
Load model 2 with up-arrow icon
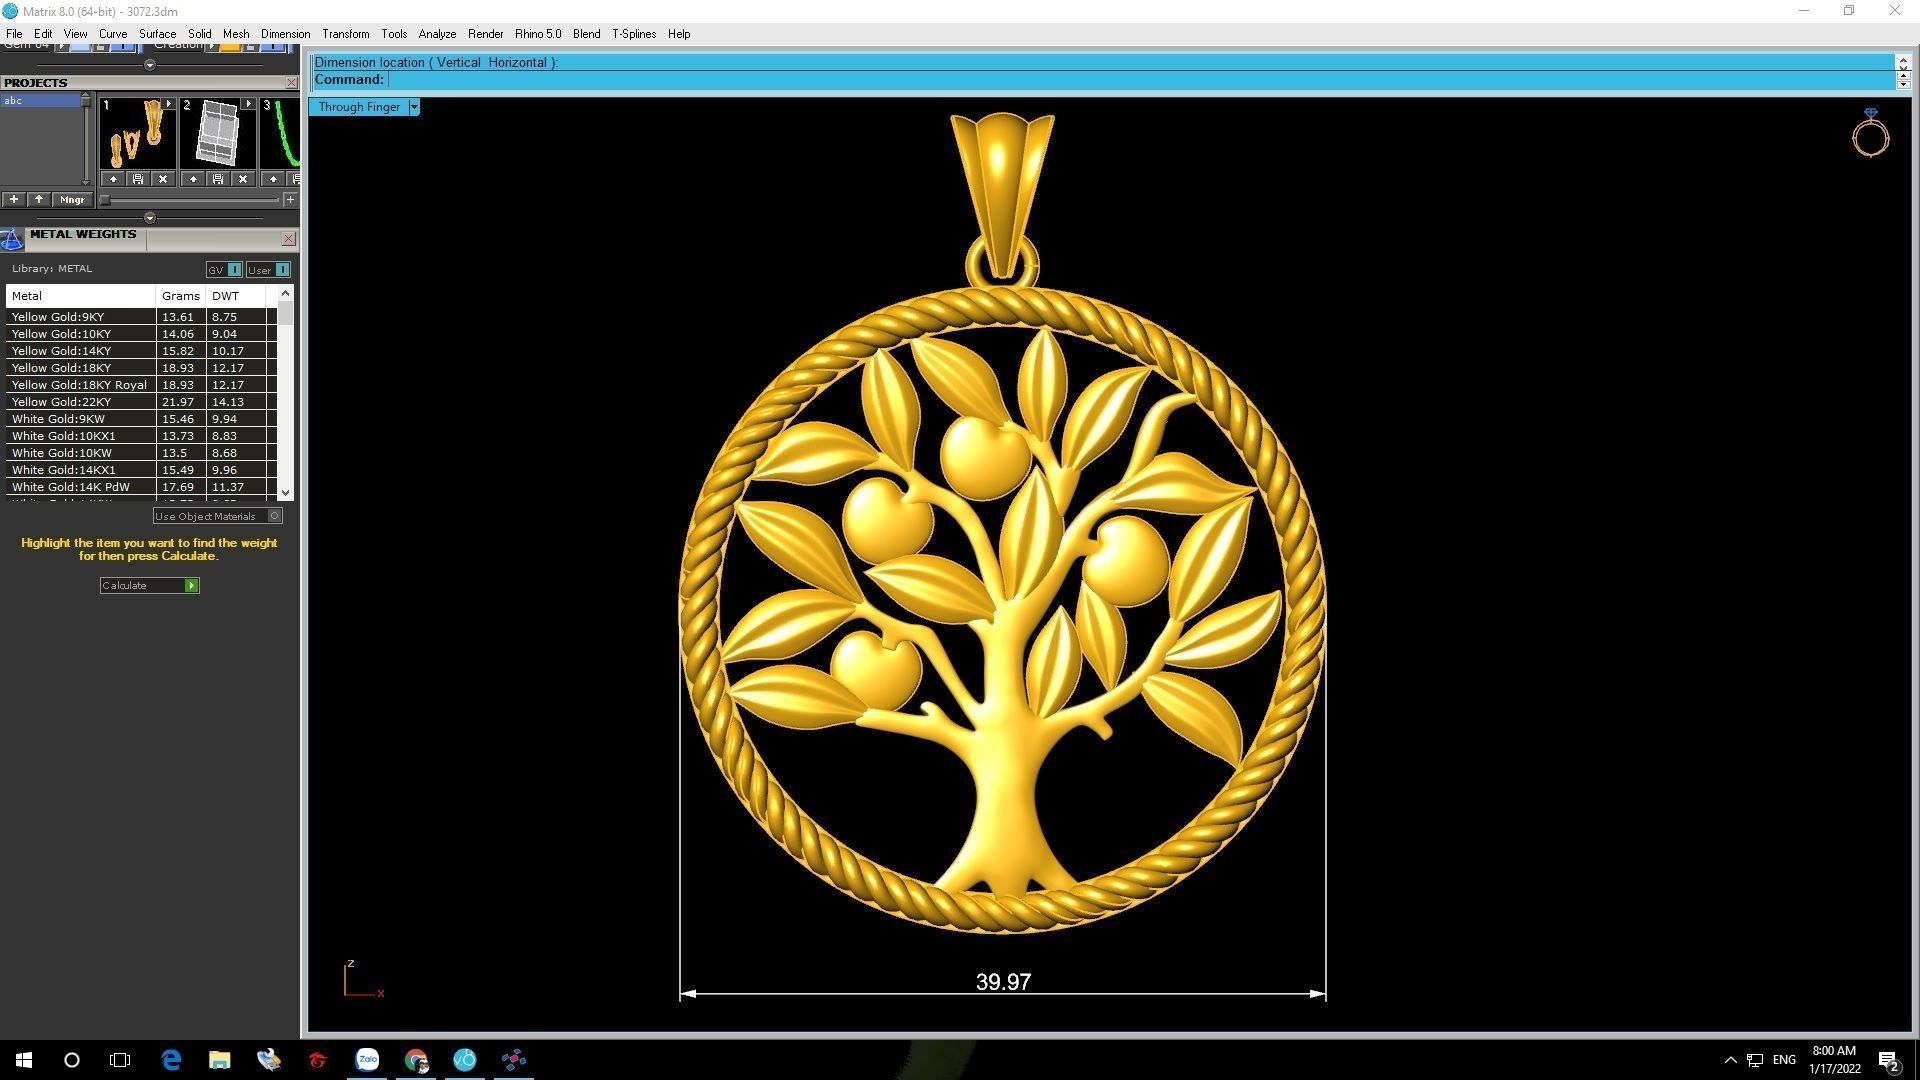[x=193, y=179]
